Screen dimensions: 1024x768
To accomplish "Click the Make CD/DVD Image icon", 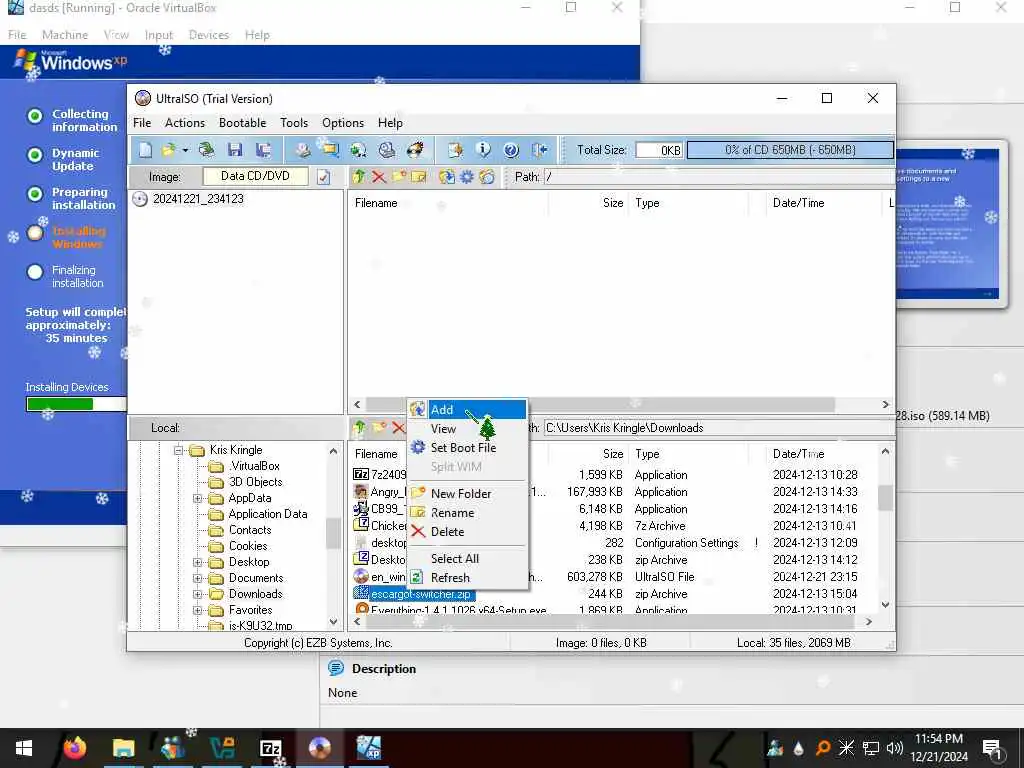I will tap(302, 150).
